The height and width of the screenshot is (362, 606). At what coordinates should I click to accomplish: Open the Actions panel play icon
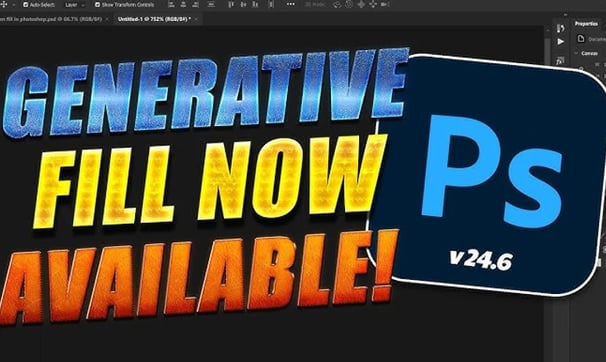tap(560, 42)
